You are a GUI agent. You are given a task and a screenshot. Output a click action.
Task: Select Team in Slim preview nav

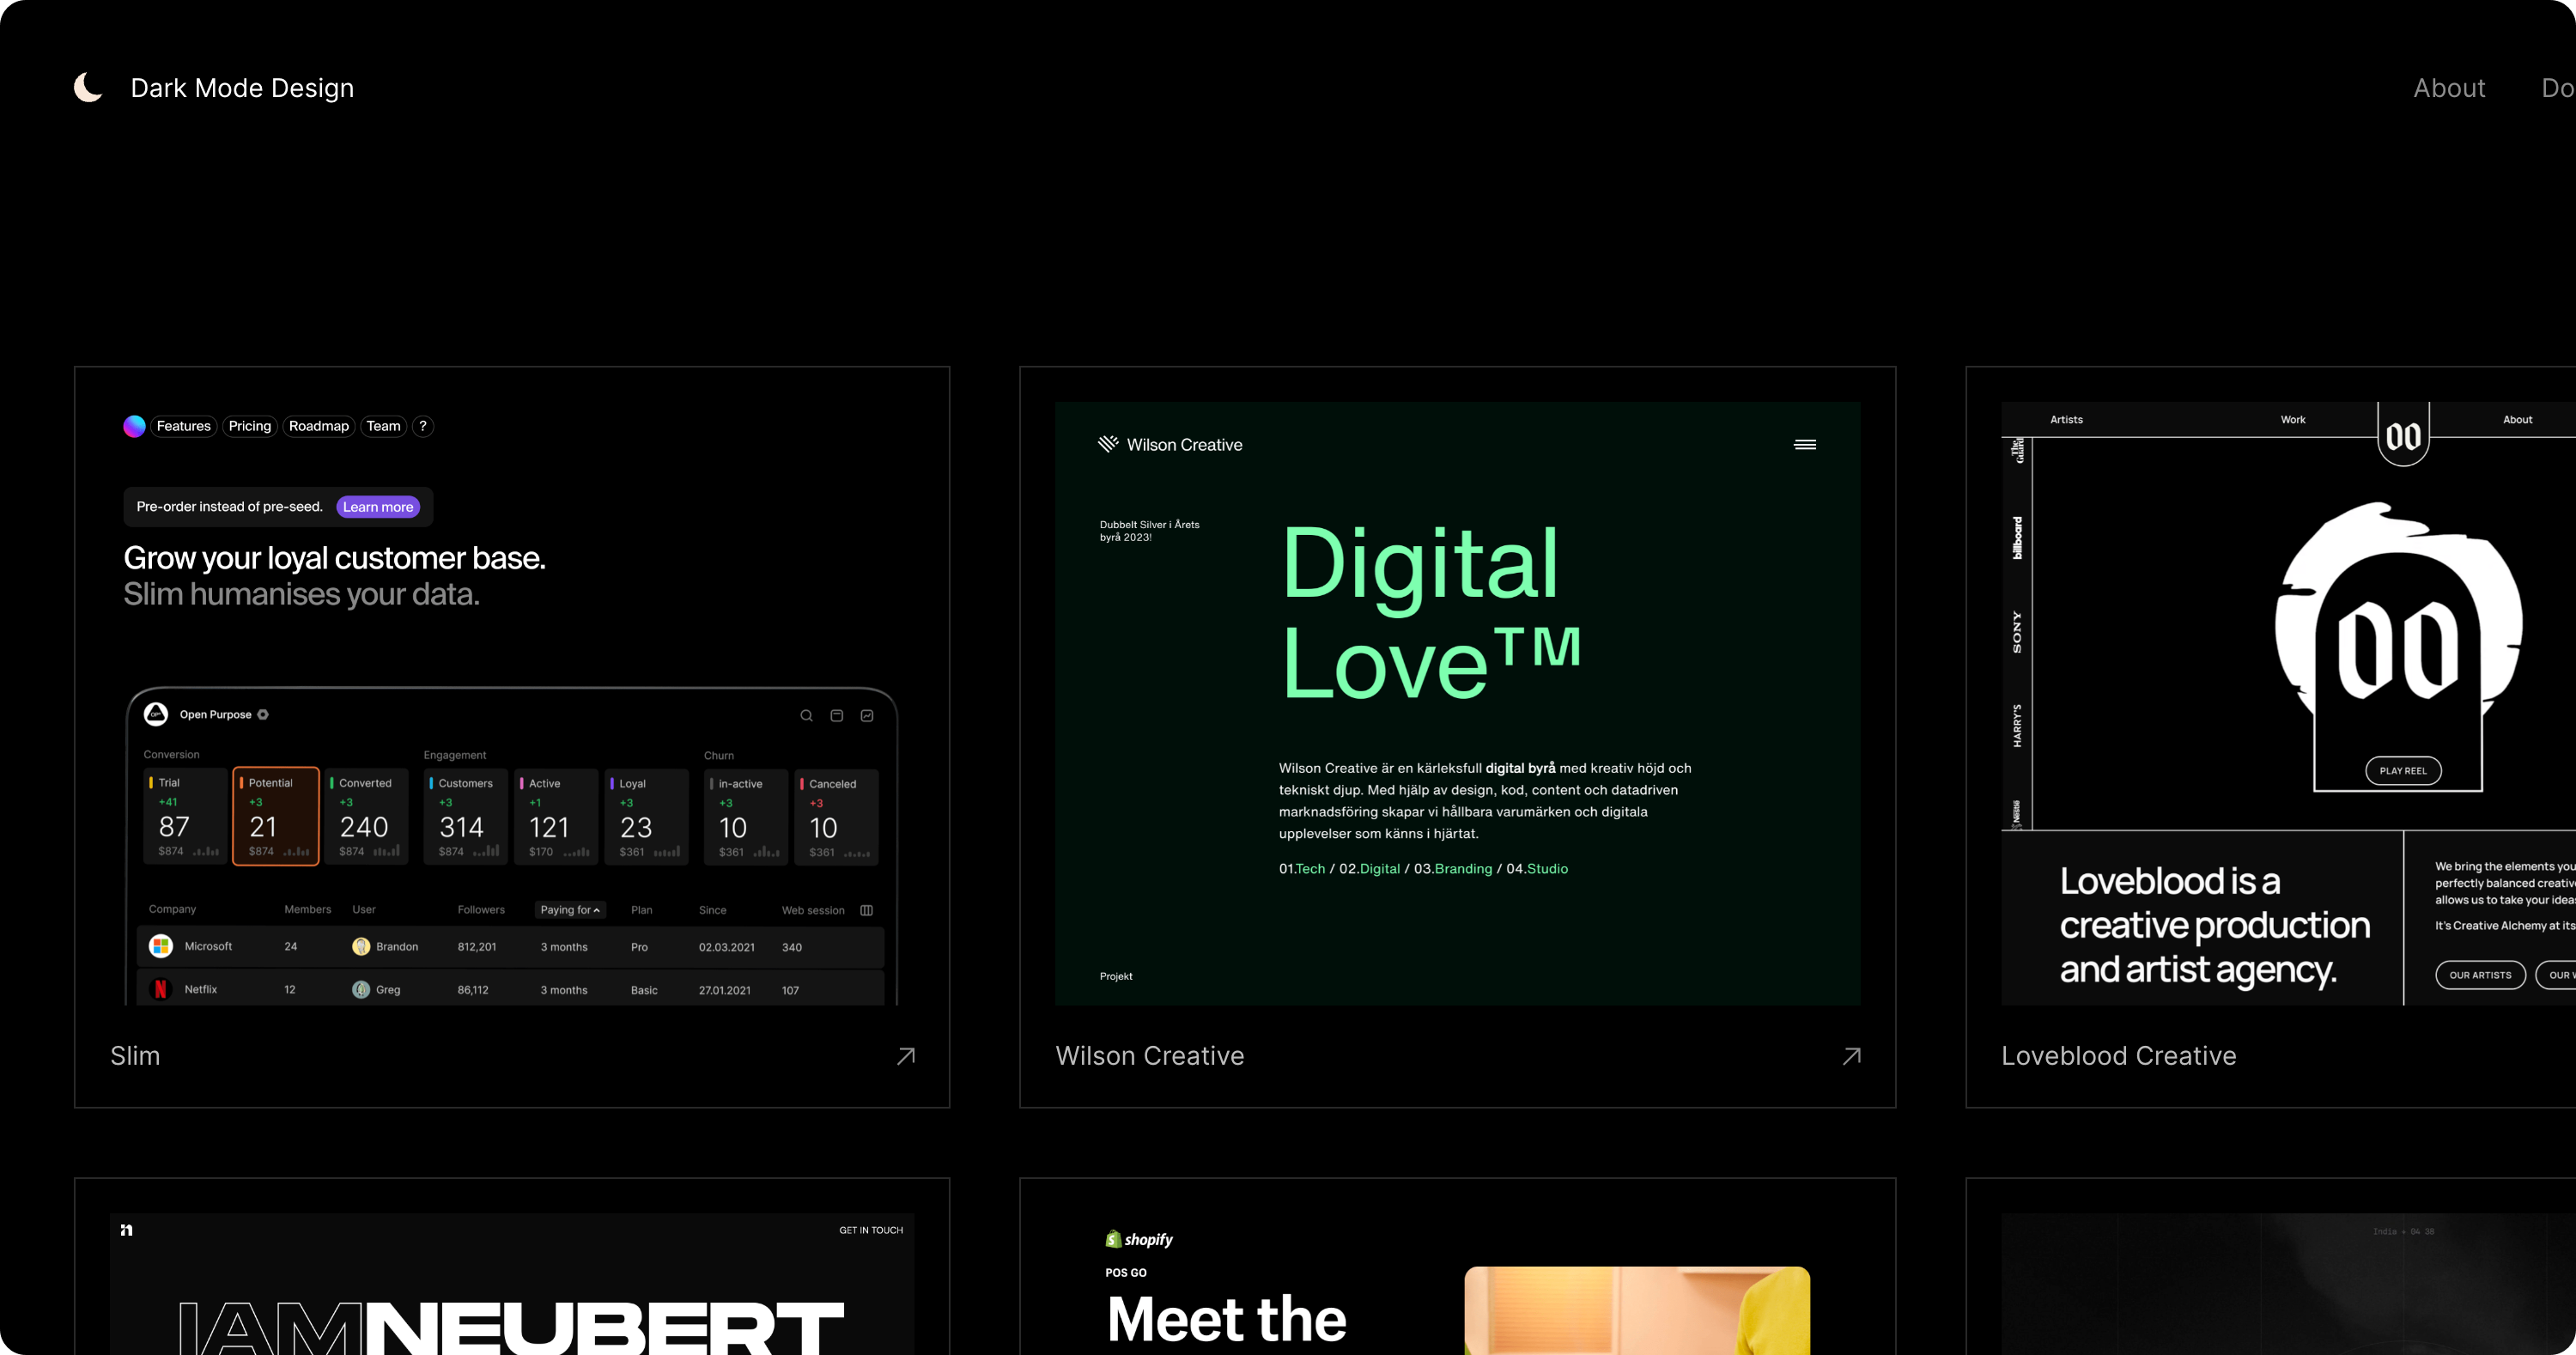383,426
